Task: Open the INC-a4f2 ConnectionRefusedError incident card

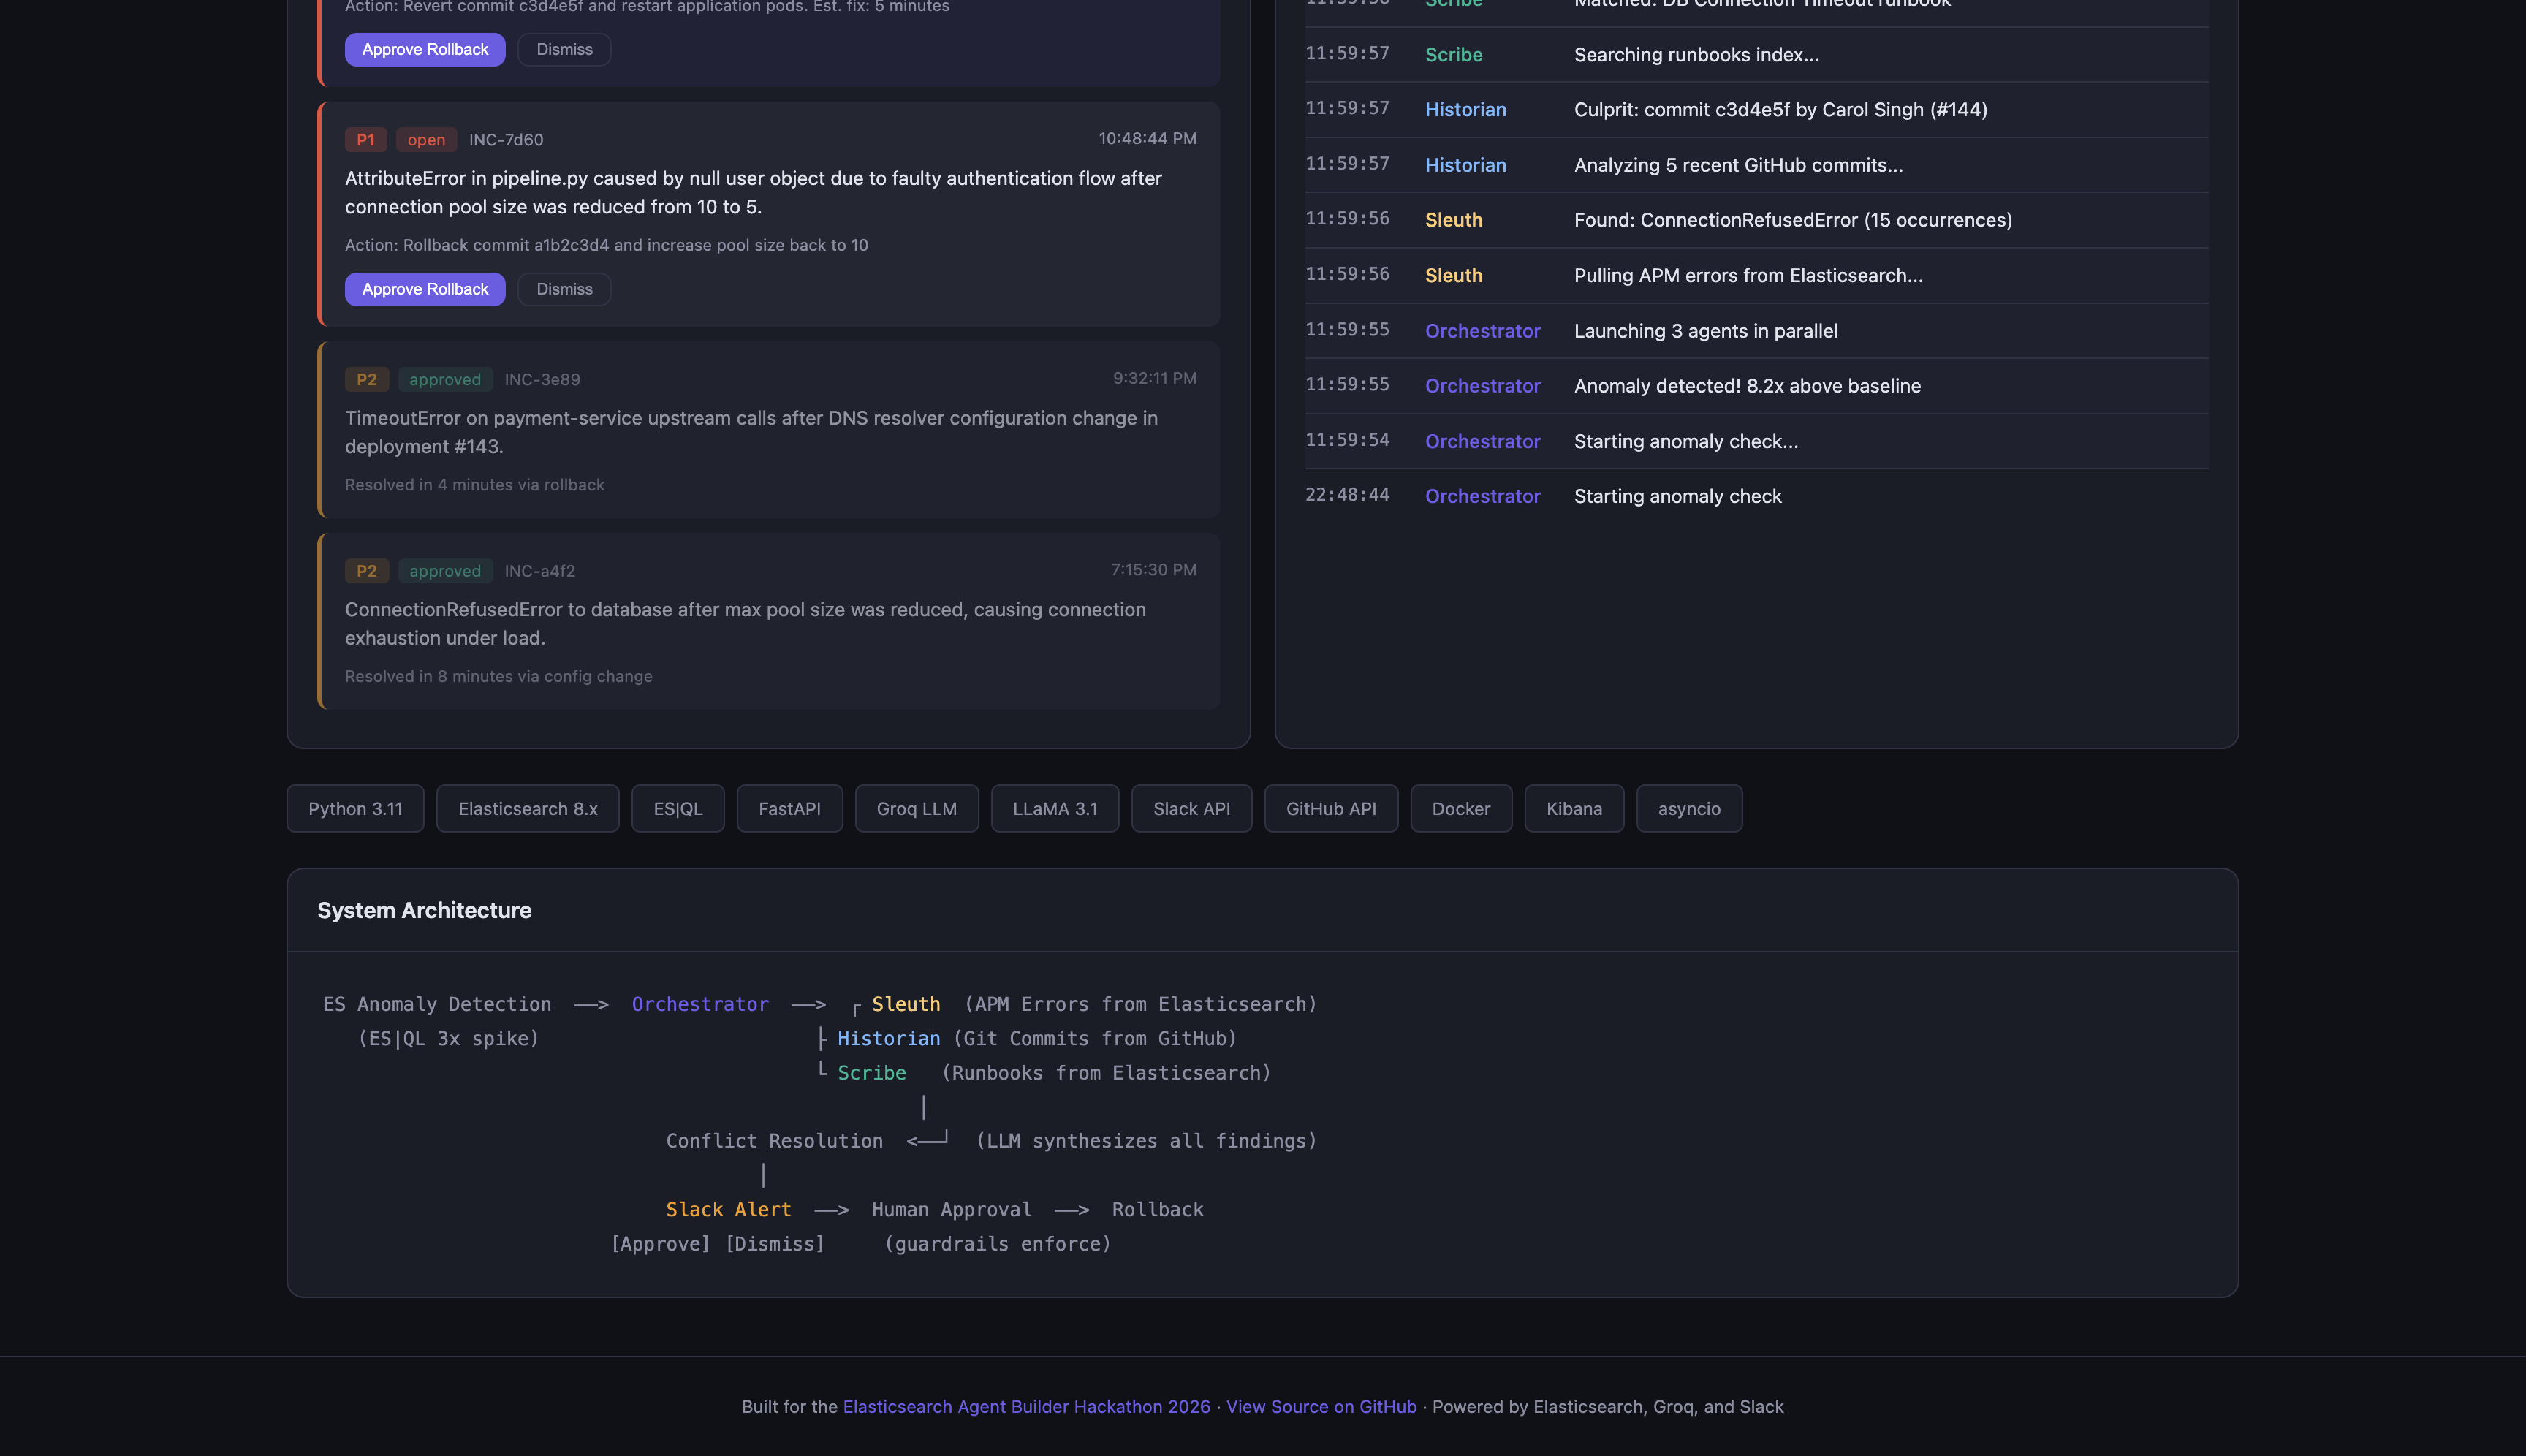Action: 768,622
